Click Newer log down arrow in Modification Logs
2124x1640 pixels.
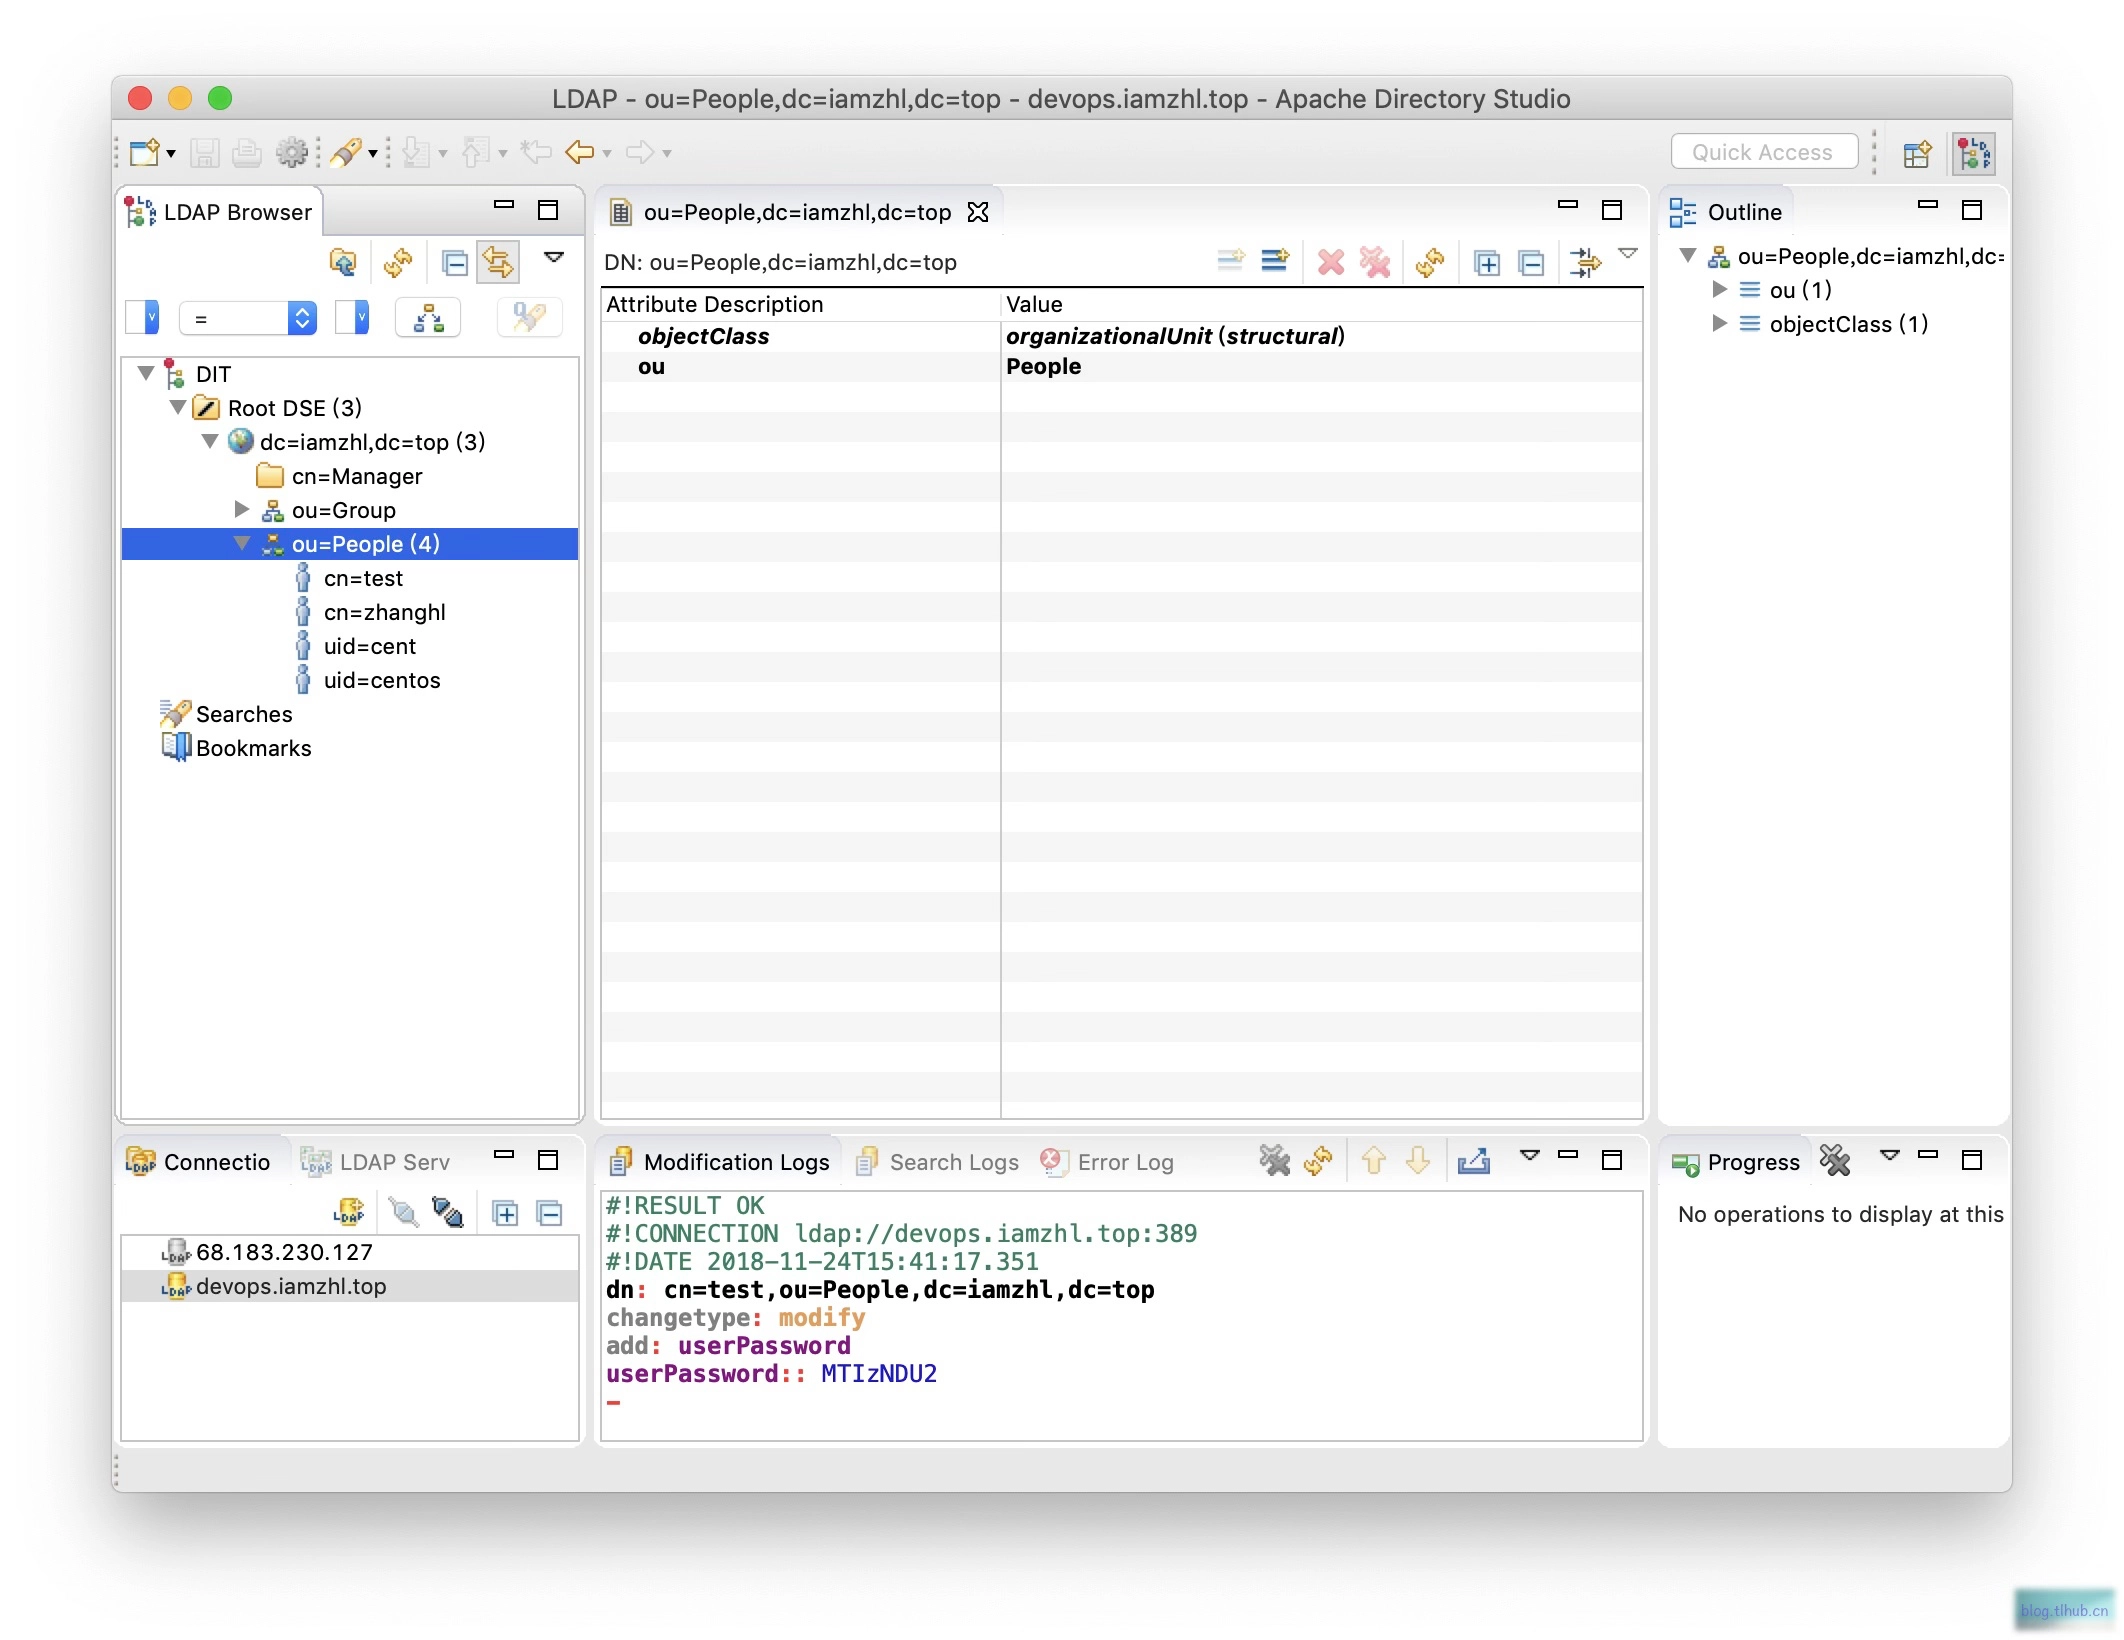click(1418, 1161)
